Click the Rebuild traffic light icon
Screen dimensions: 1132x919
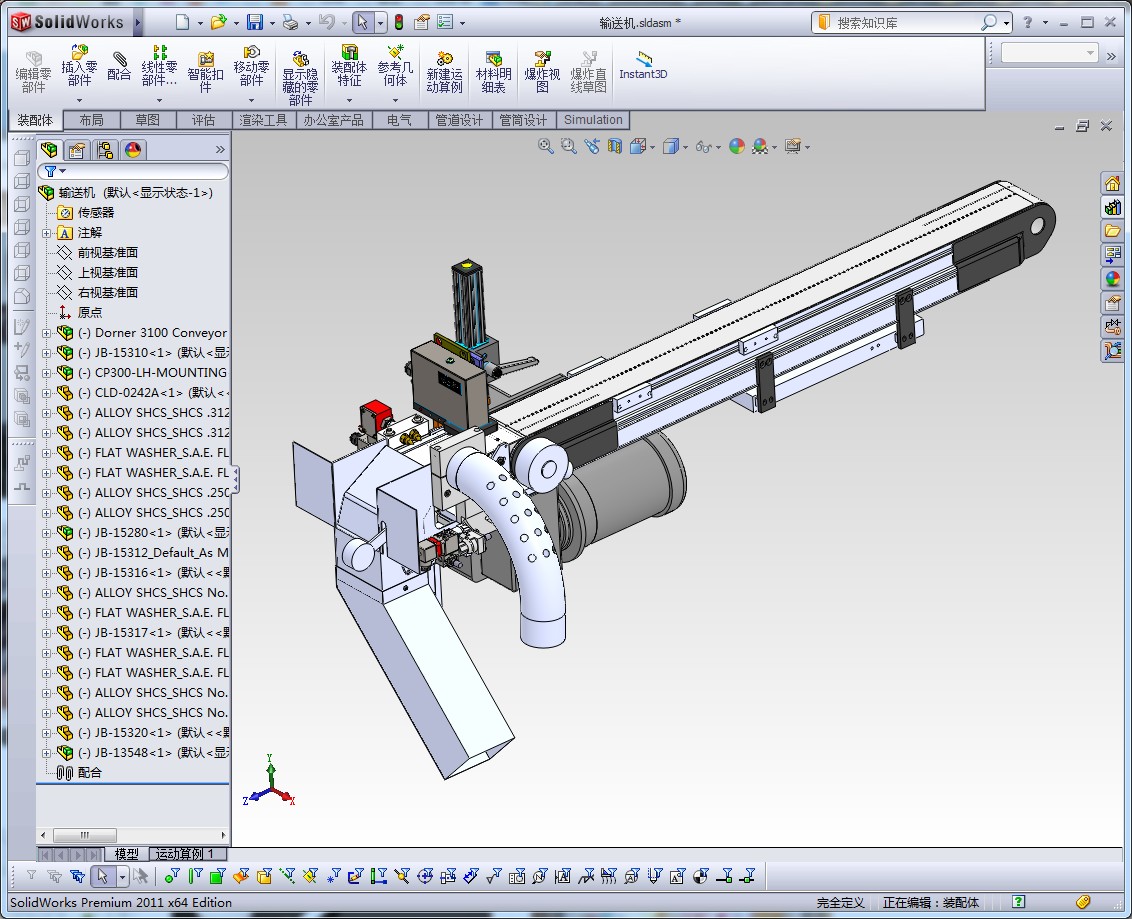tap(399, 22)
